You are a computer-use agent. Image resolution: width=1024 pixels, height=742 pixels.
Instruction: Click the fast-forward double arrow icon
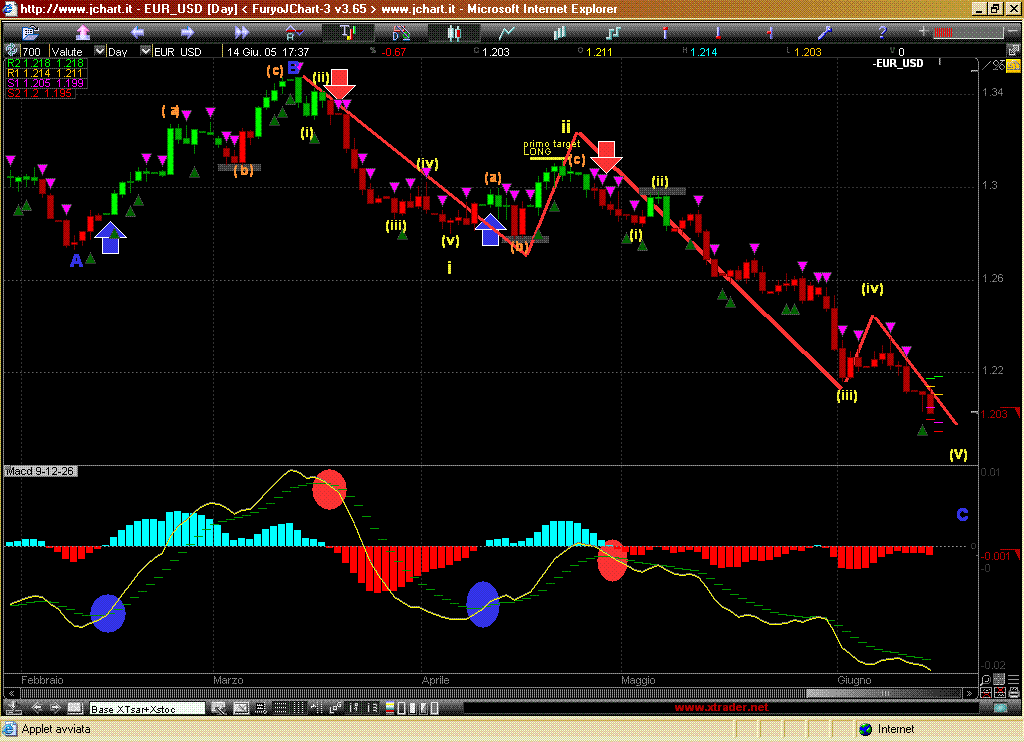point(241,33)
